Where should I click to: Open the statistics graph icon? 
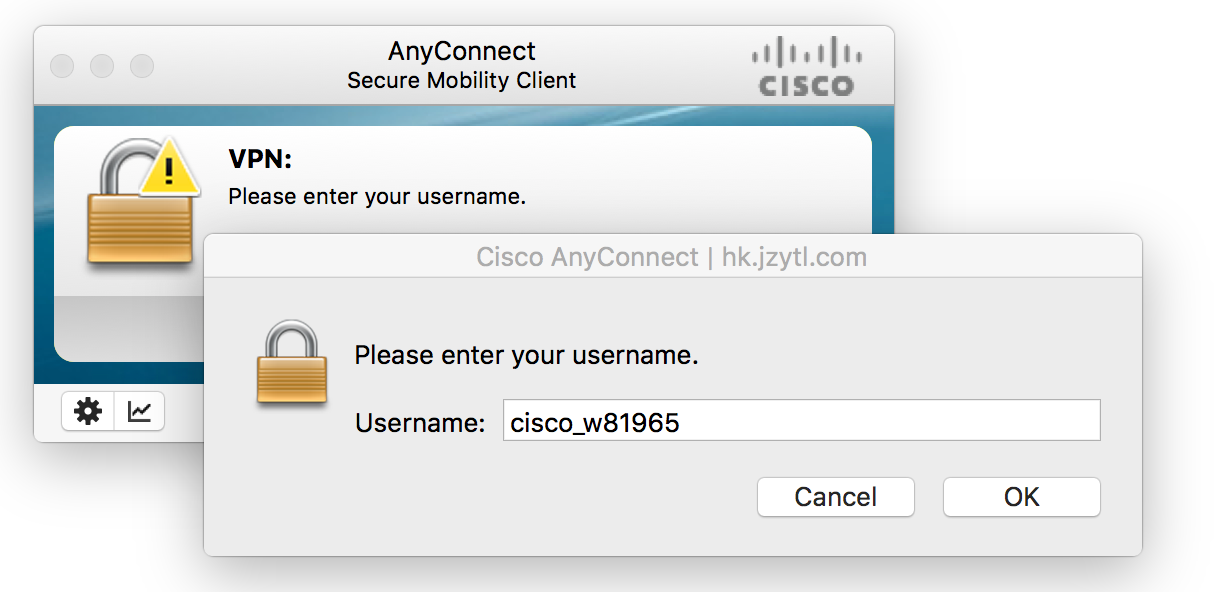pos(140,411)
